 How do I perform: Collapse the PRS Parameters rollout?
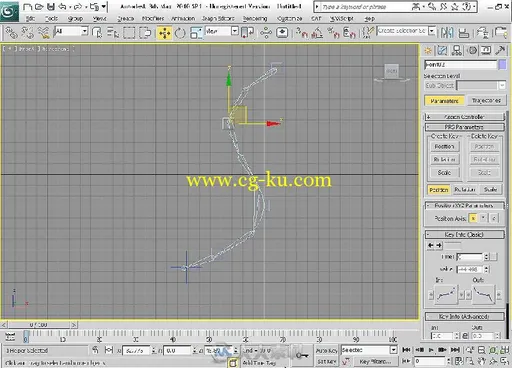pos(464,127)
